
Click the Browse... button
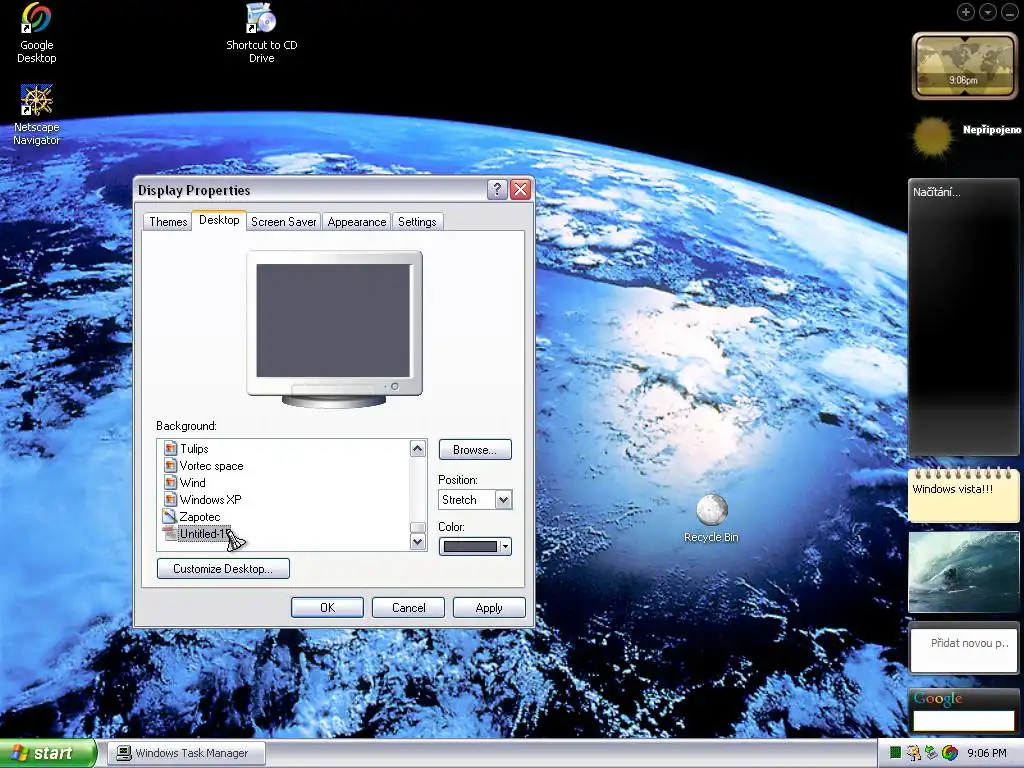(475, 449)
